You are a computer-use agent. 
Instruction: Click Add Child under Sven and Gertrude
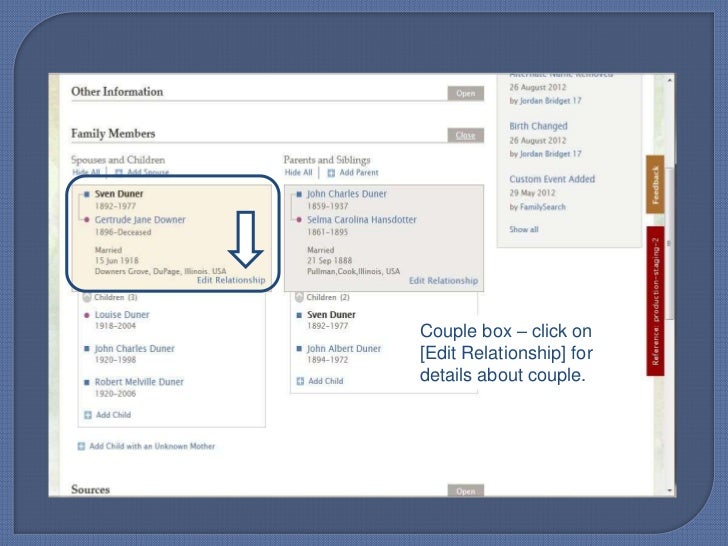(113, 415)
